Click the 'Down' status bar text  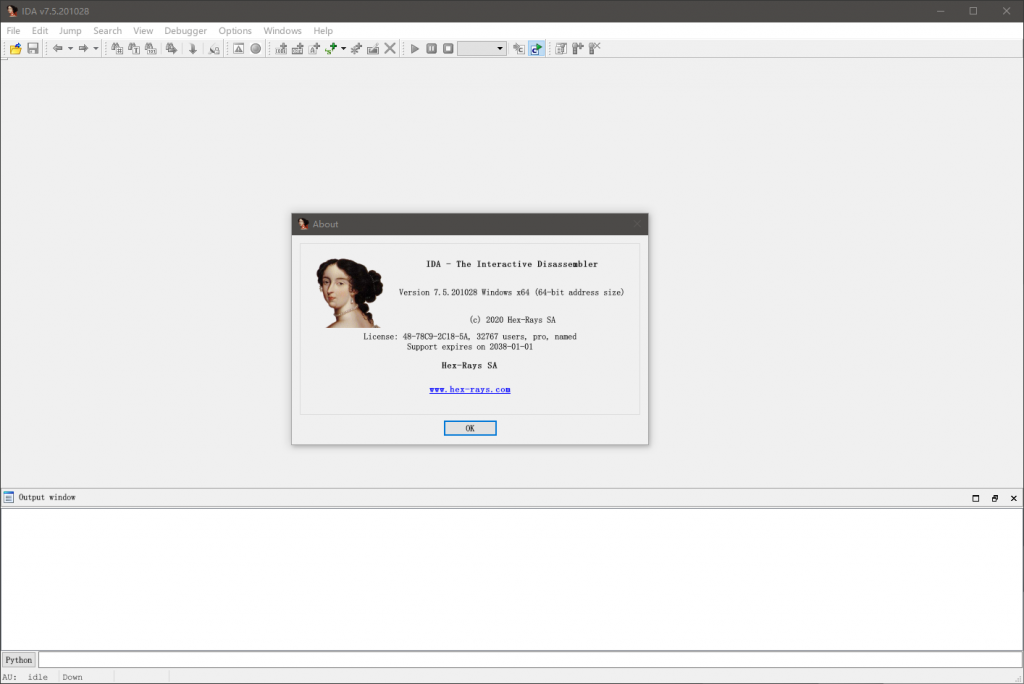pos(72,677)
